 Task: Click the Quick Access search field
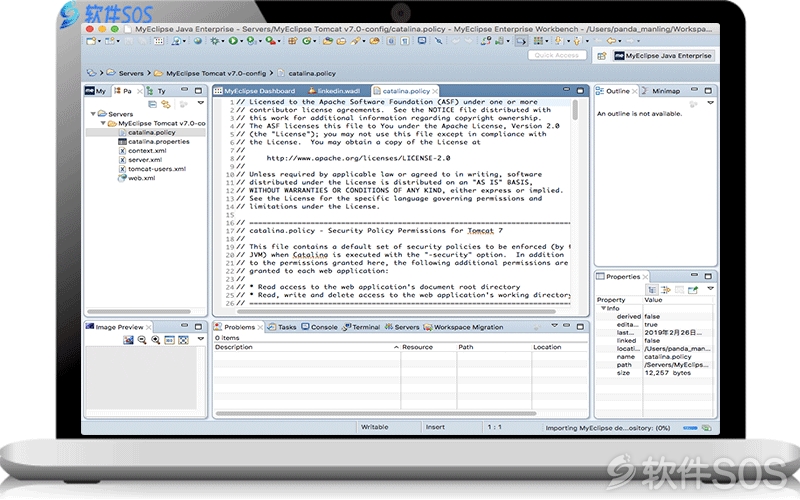coord(557,55)
